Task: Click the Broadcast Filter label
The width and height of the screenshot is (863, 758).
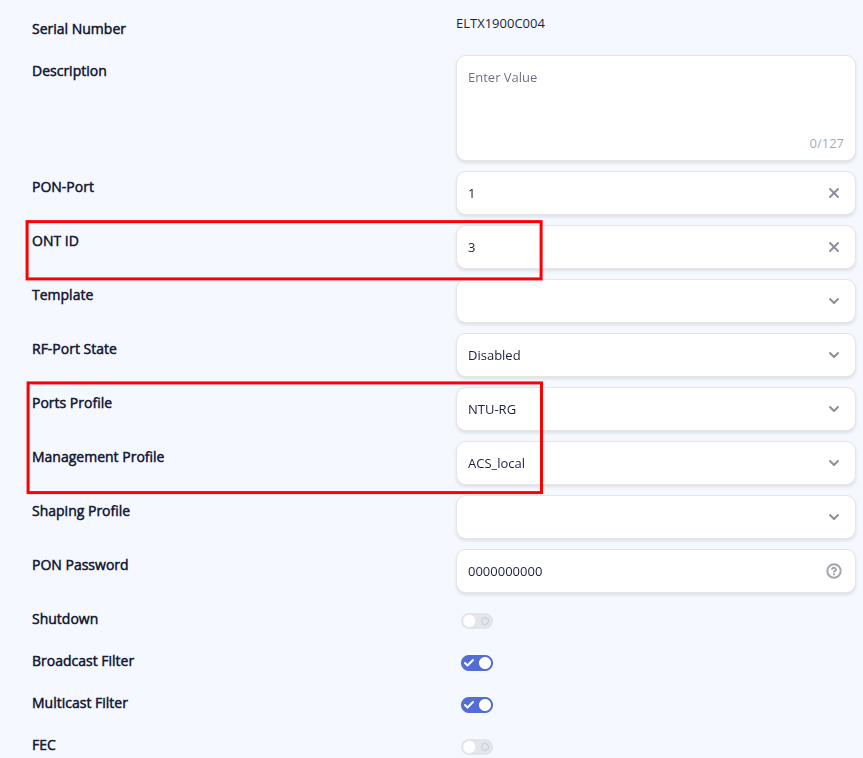Action: 83,661
